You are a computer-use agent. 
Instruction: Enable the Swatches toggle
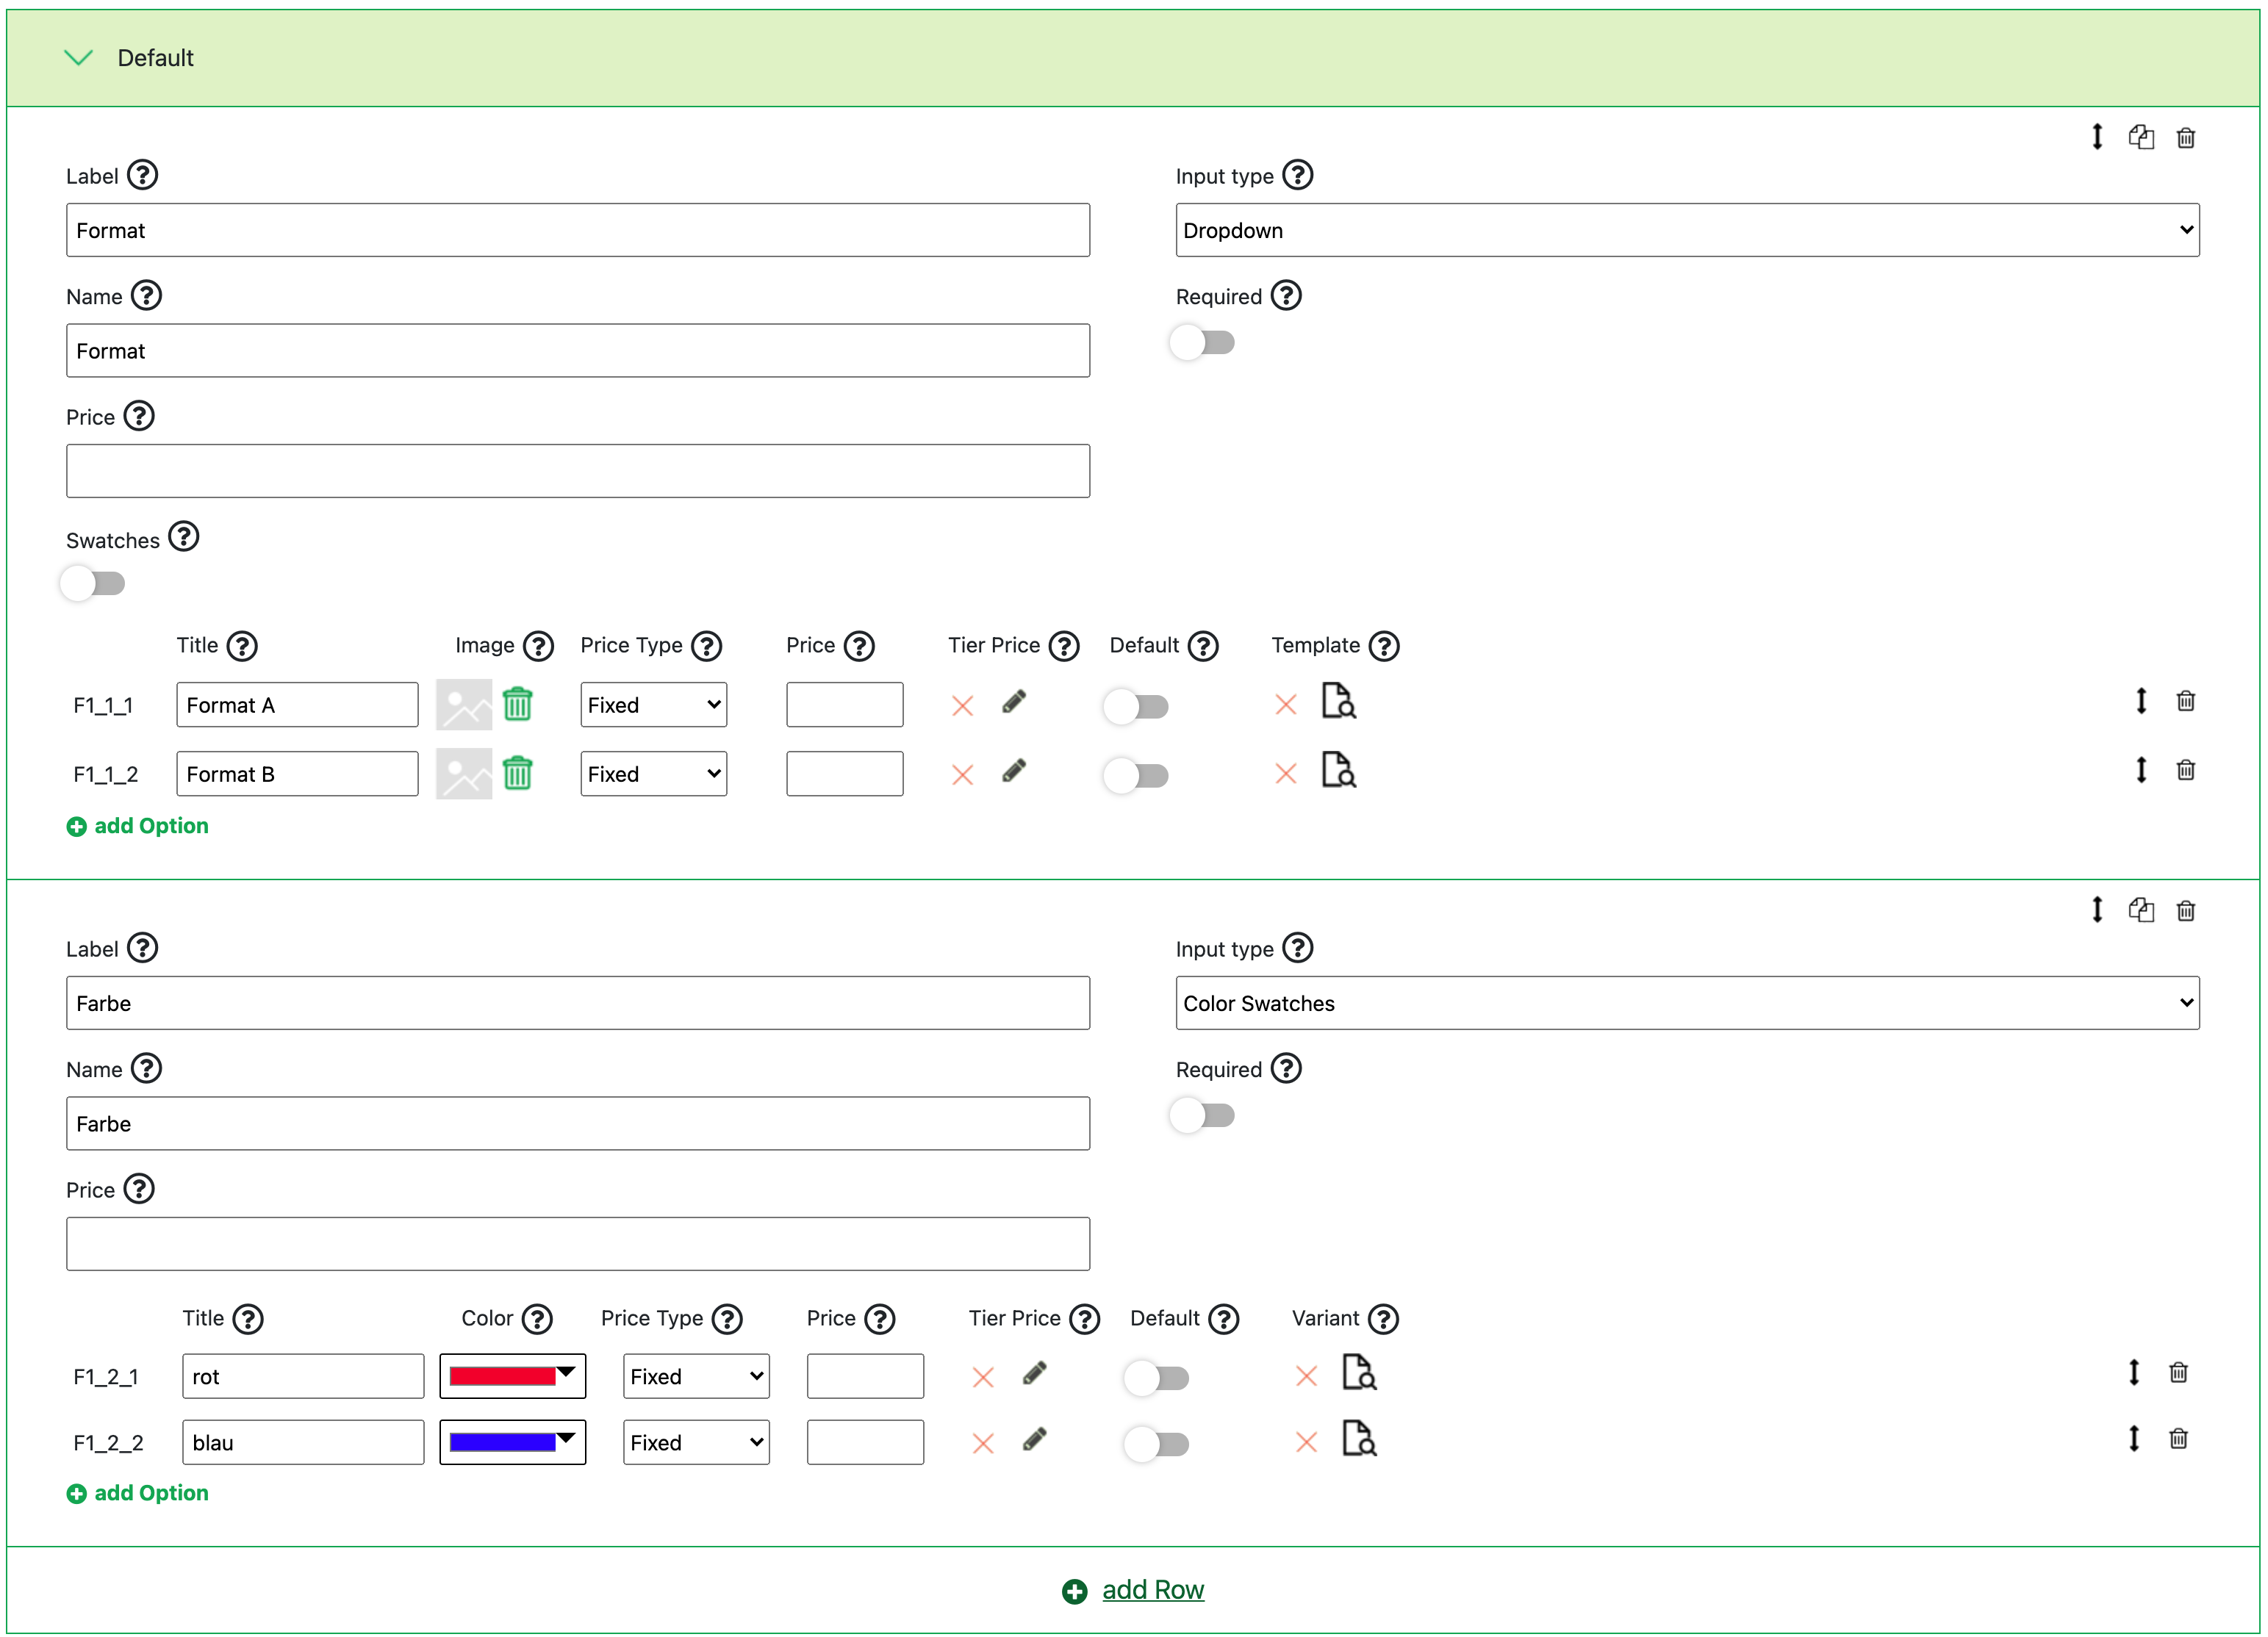(x=93, y=583)
